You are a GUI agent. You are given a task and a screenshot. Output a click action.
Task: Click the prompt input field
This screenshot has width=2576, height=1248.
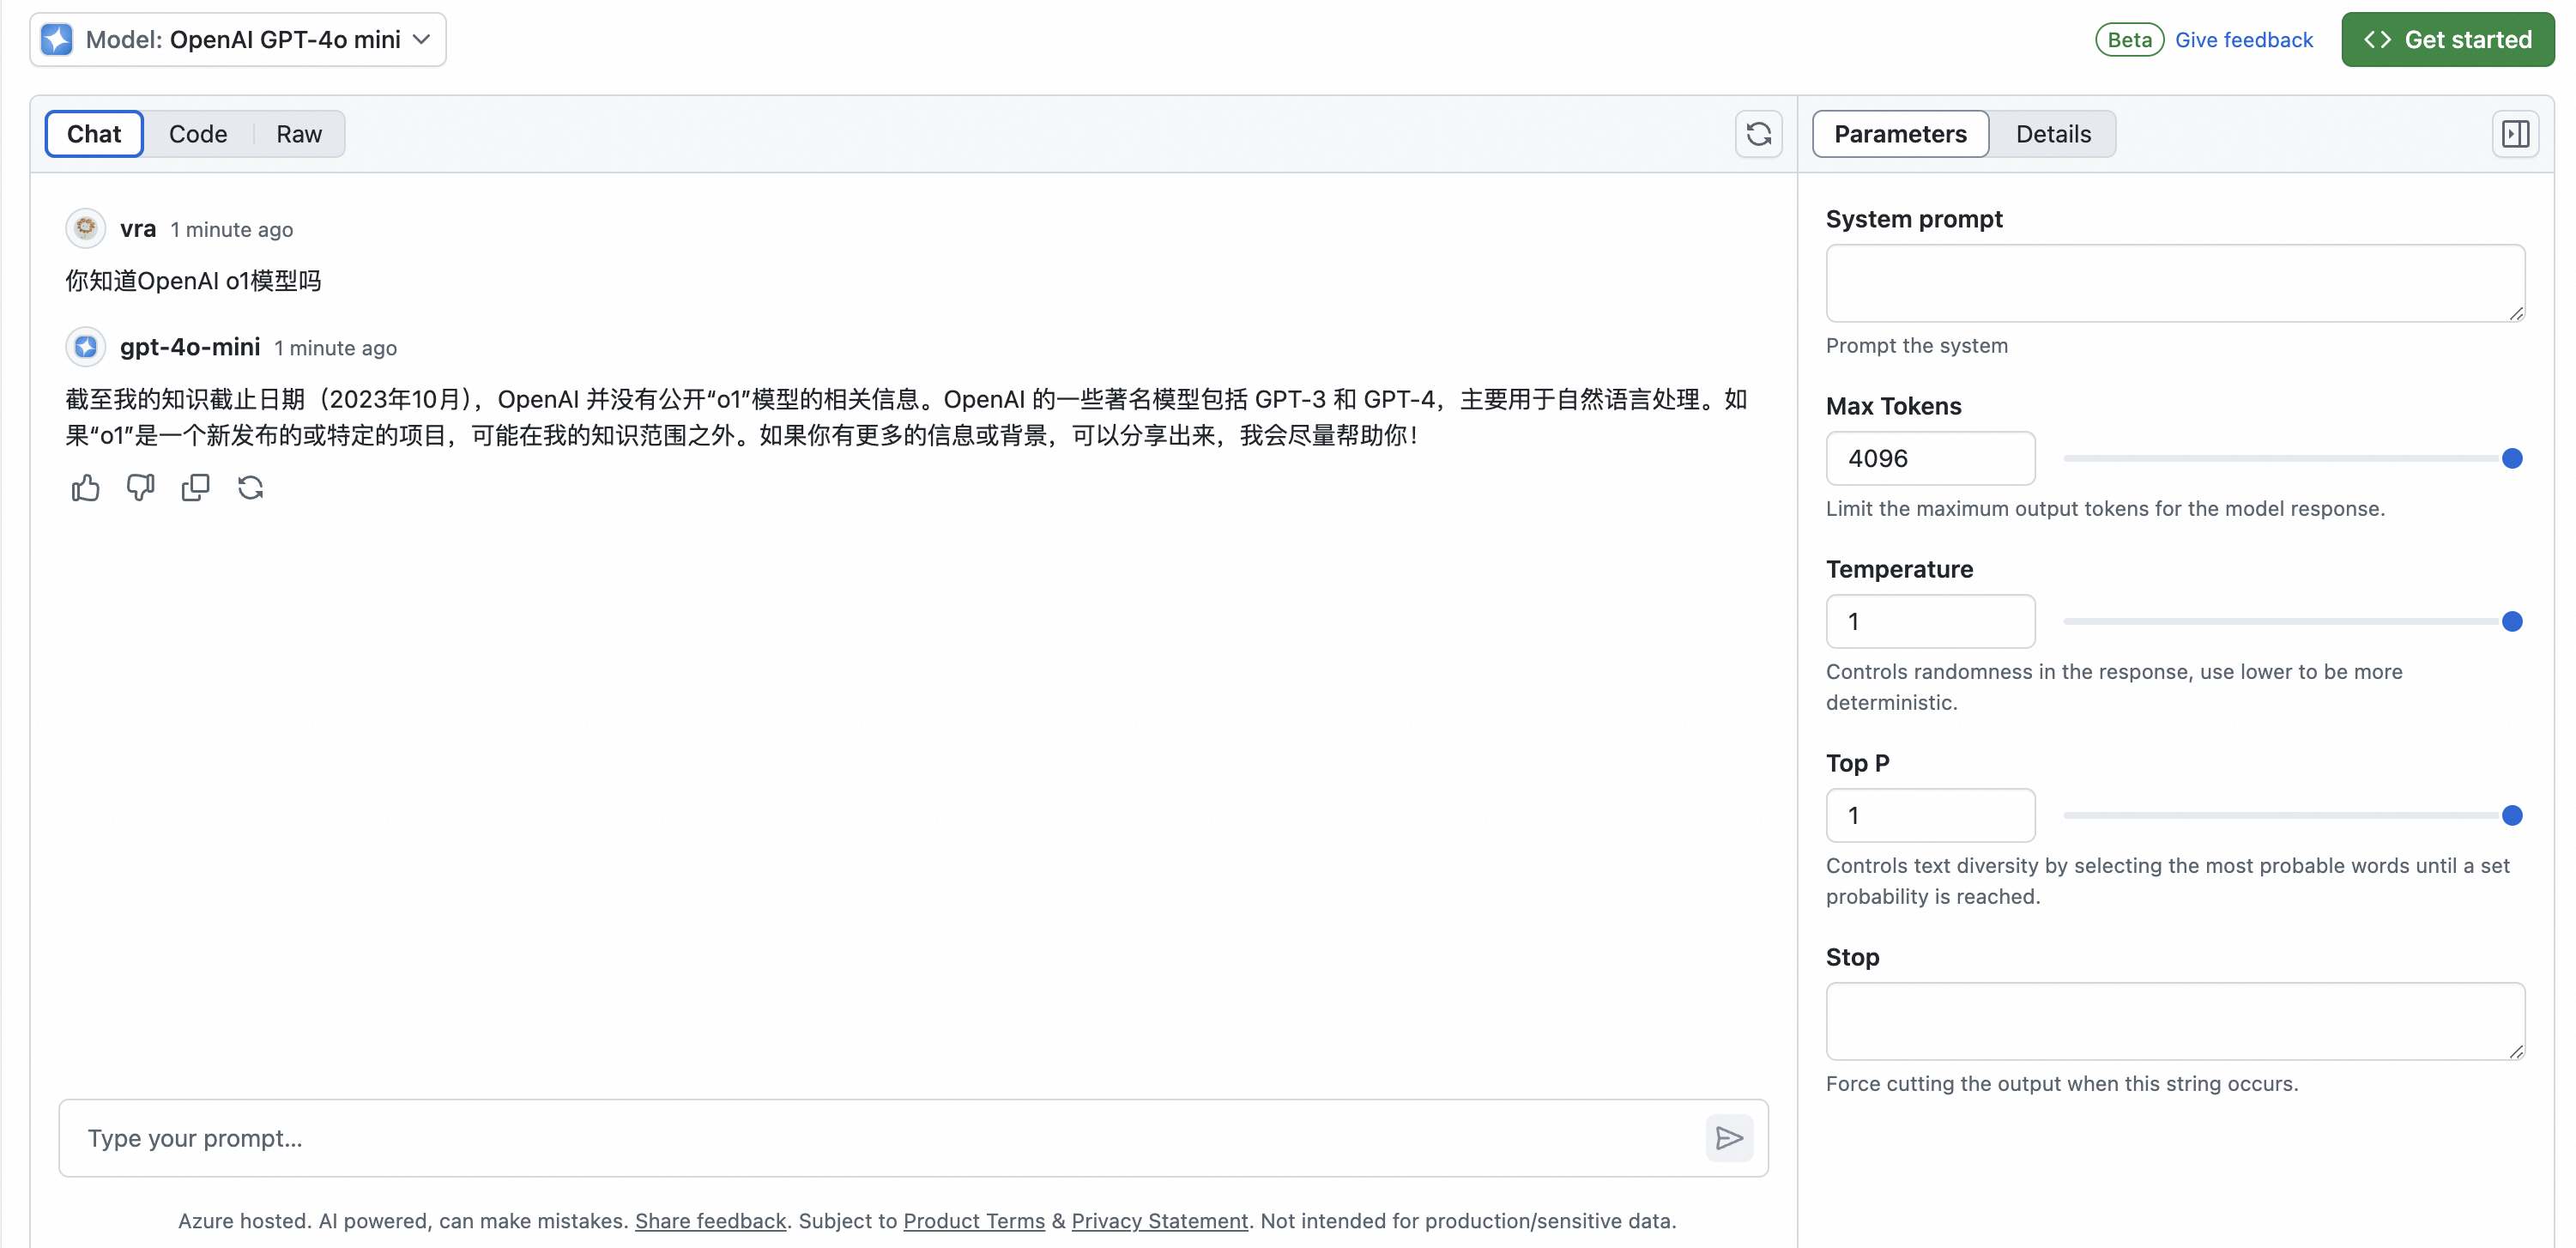[700, 1138]
